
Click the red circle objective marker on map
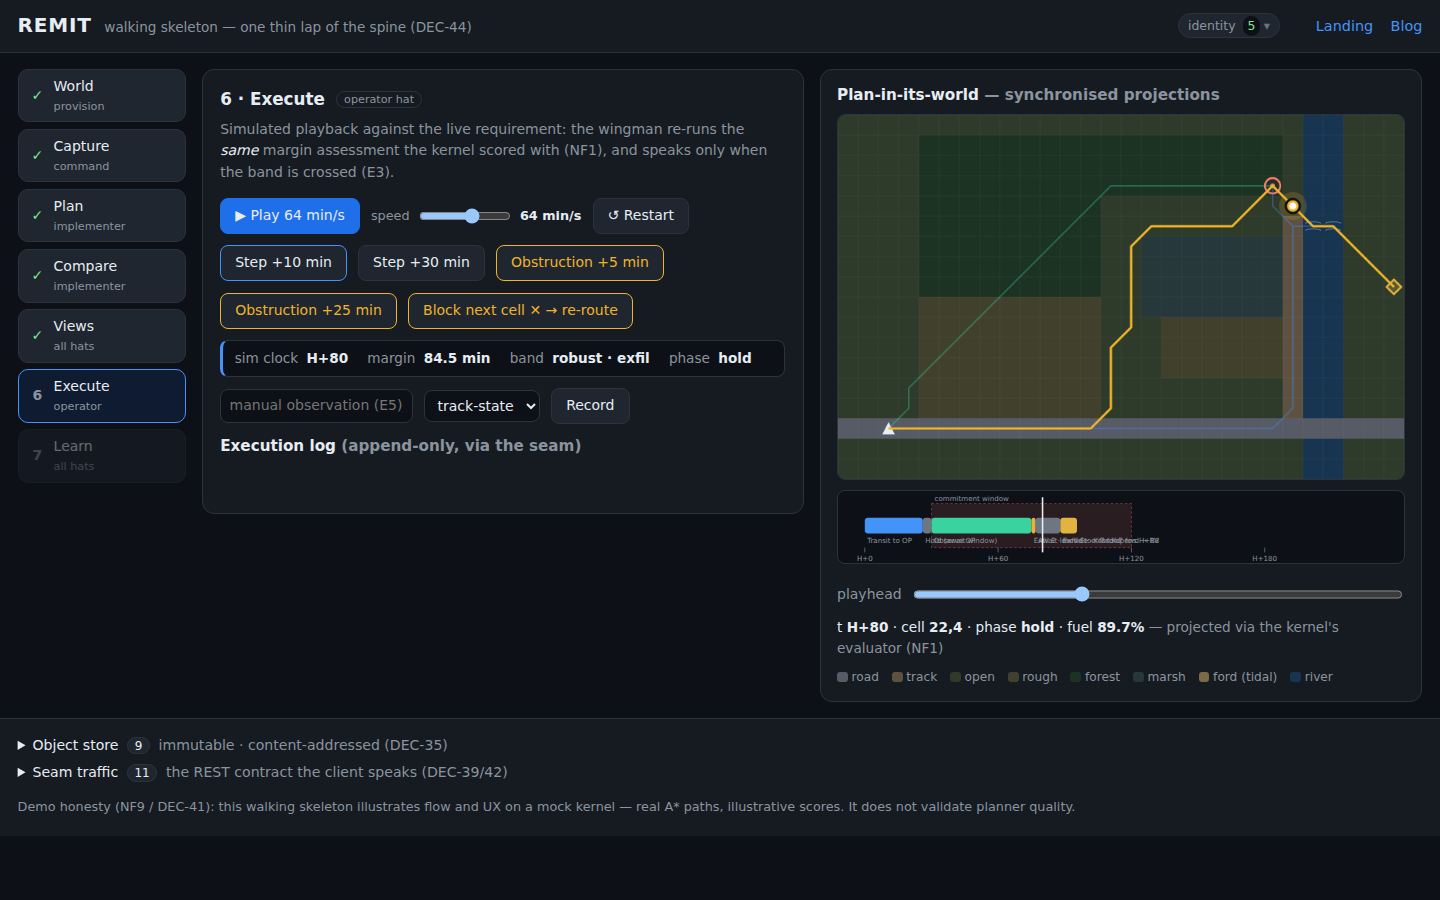1272,185
